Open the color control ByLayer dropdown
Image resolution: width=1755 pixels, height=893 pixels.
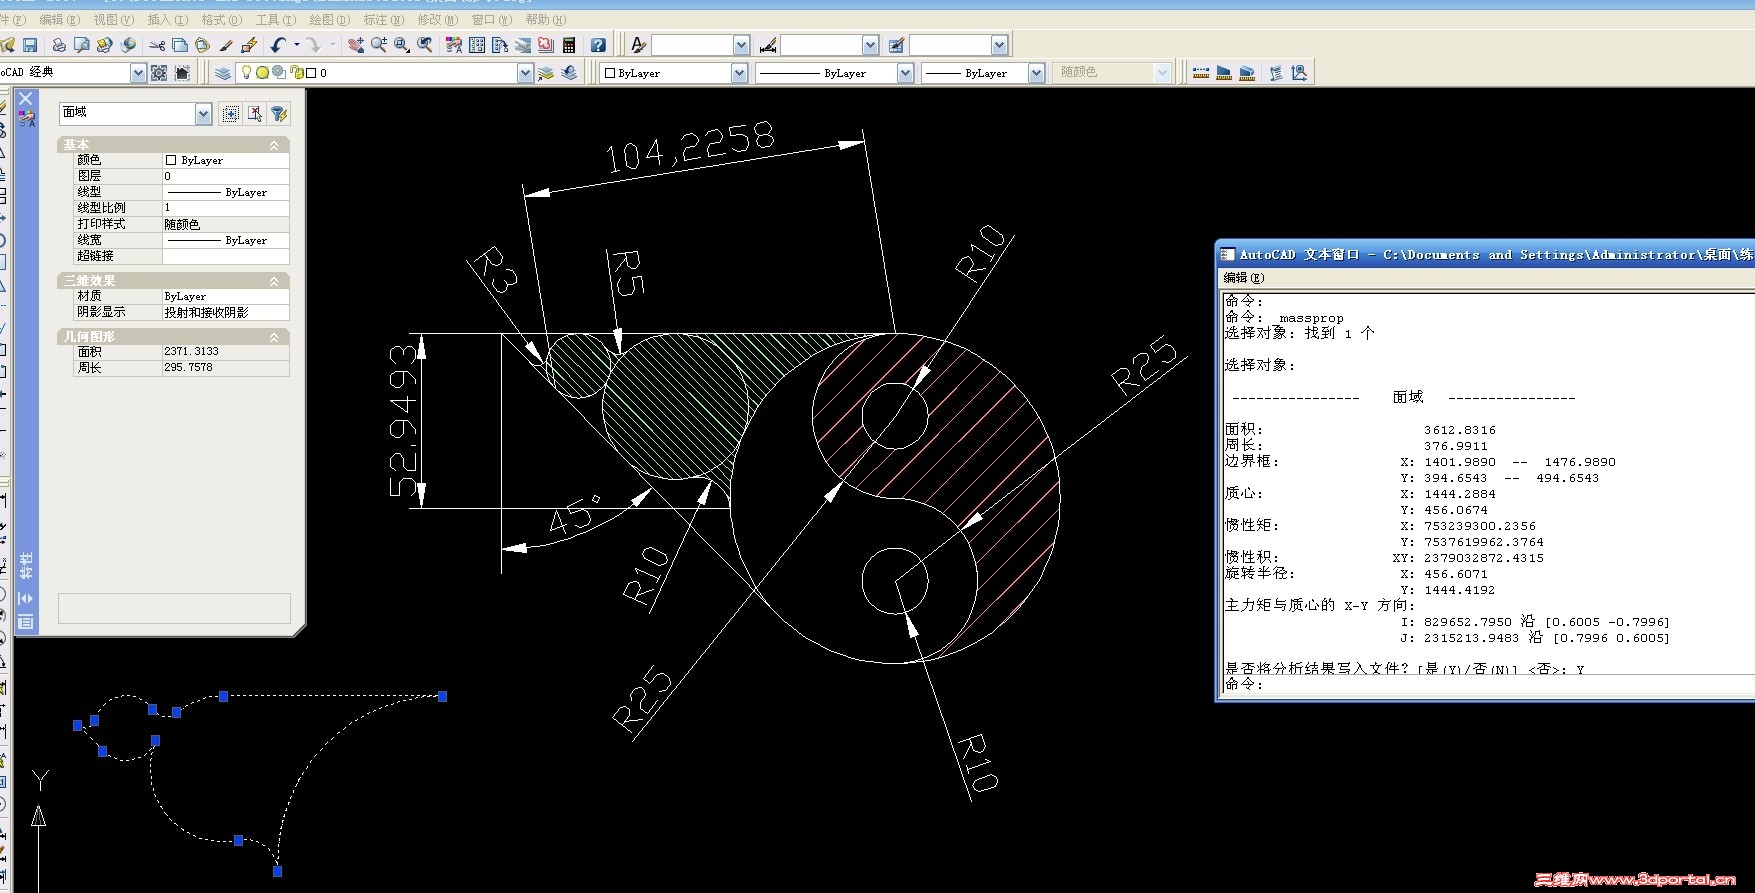(739, 73)
